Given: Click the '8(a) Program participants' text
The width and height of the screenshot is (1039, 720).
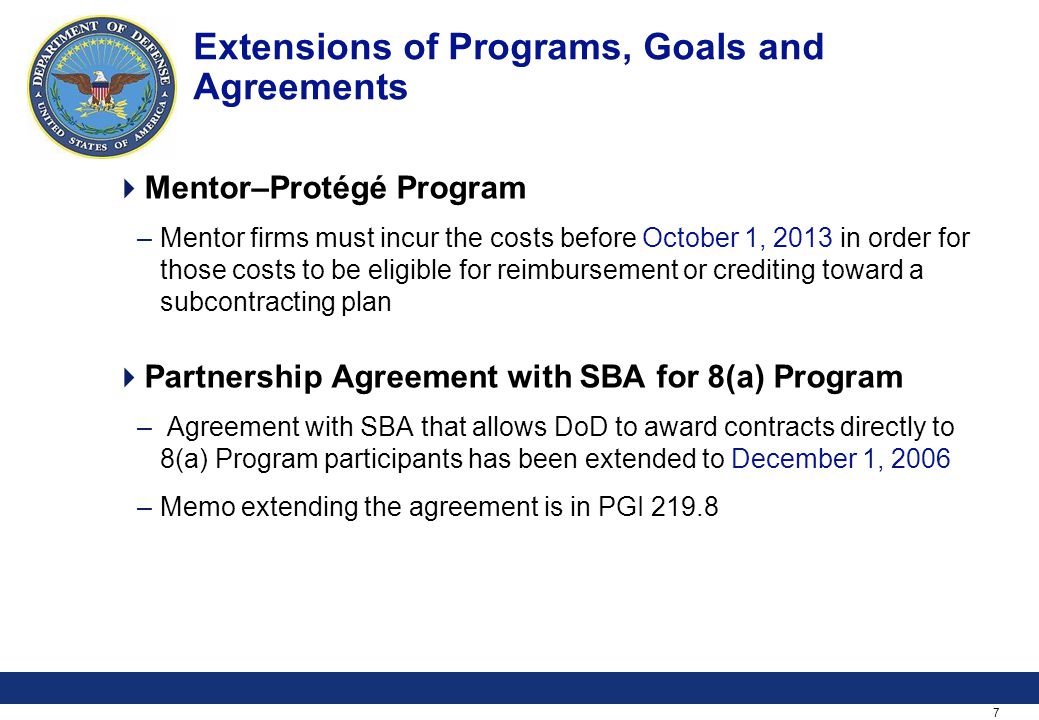Looking at the screenshot, I should click(311, 459).
